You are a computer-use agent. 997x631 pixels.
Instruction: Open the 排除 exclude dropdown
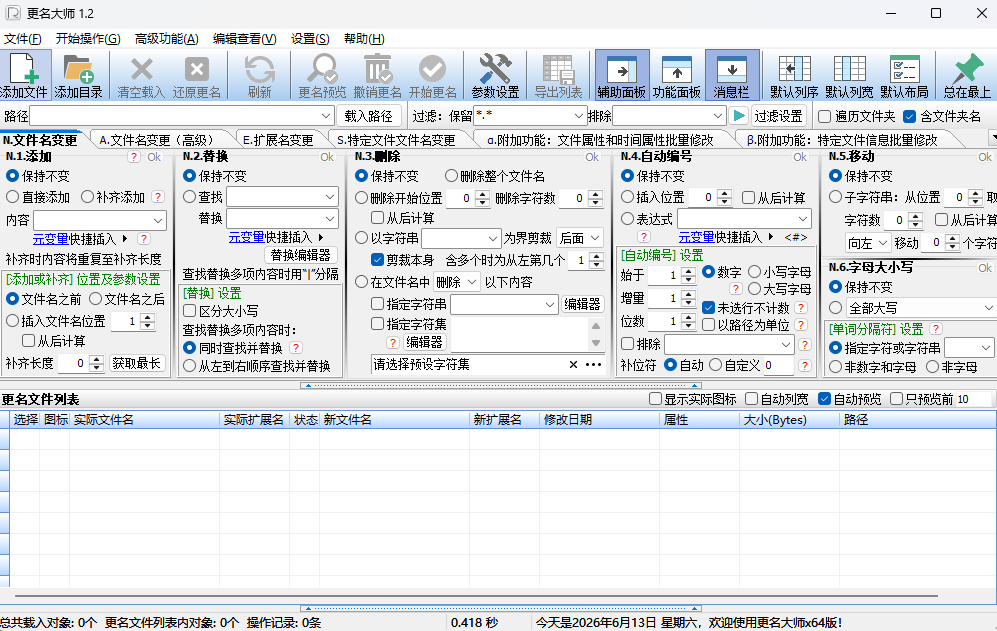click(x=717, y=116)
